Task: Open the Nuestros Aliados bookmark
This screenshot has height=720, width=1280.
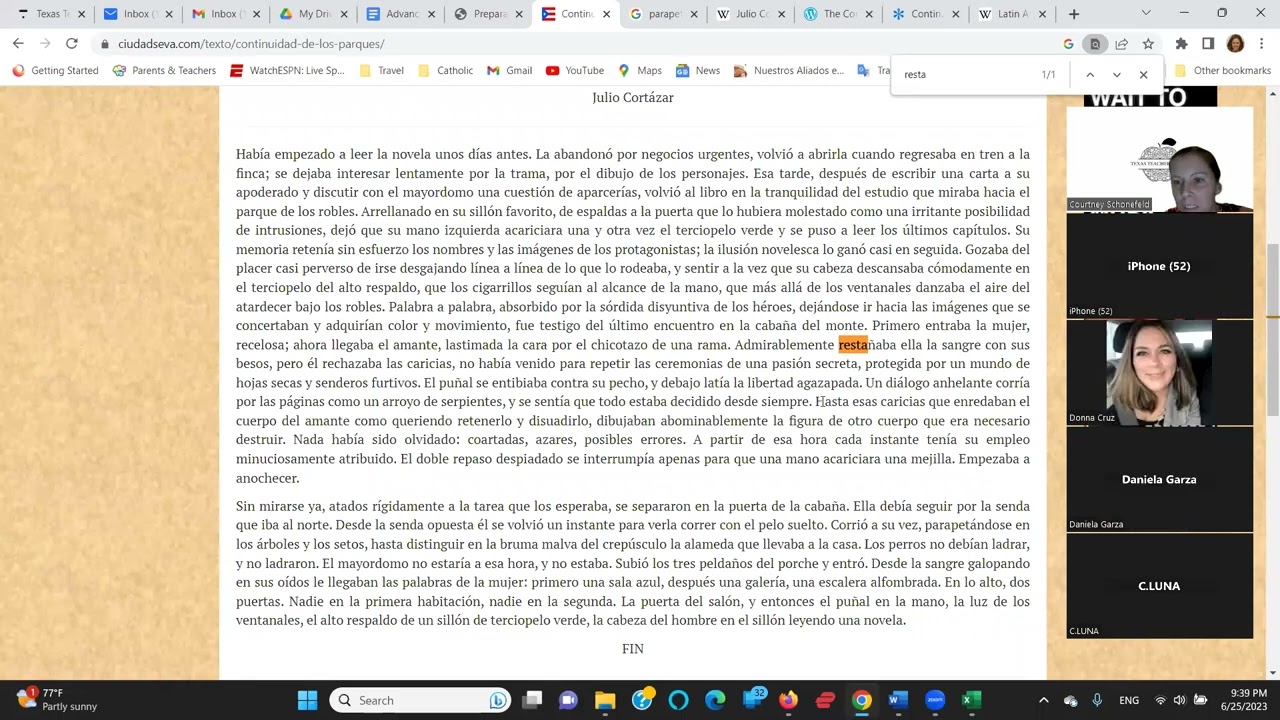Action: coord(789,71)
